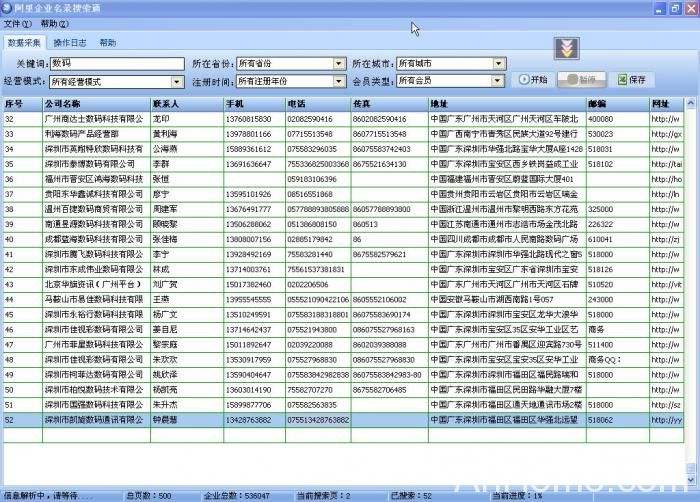Screen dimensions: 700x502
Task: Open the 注册时间 registration year dropdown
Action: [x=339, y=81]
